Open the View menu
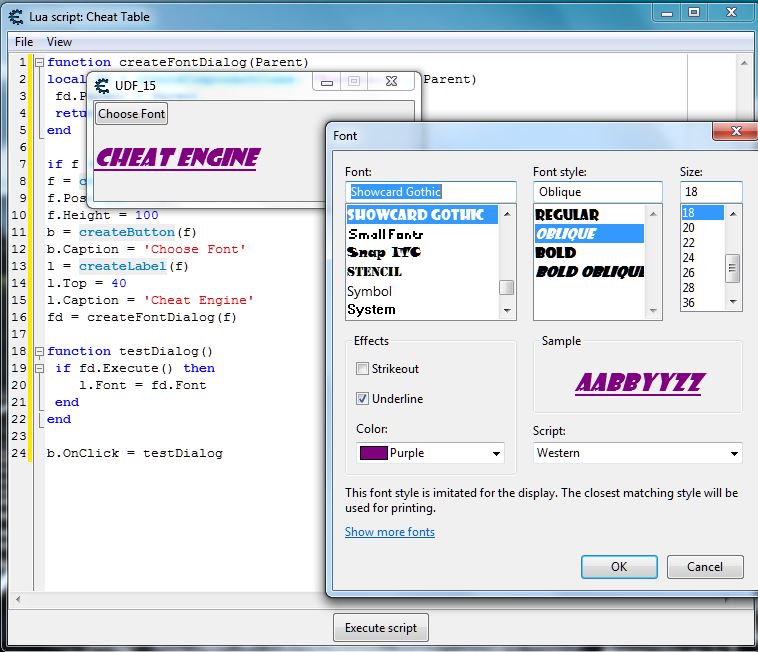The height and width of the screenshot is (652, 758). point(59,42)
